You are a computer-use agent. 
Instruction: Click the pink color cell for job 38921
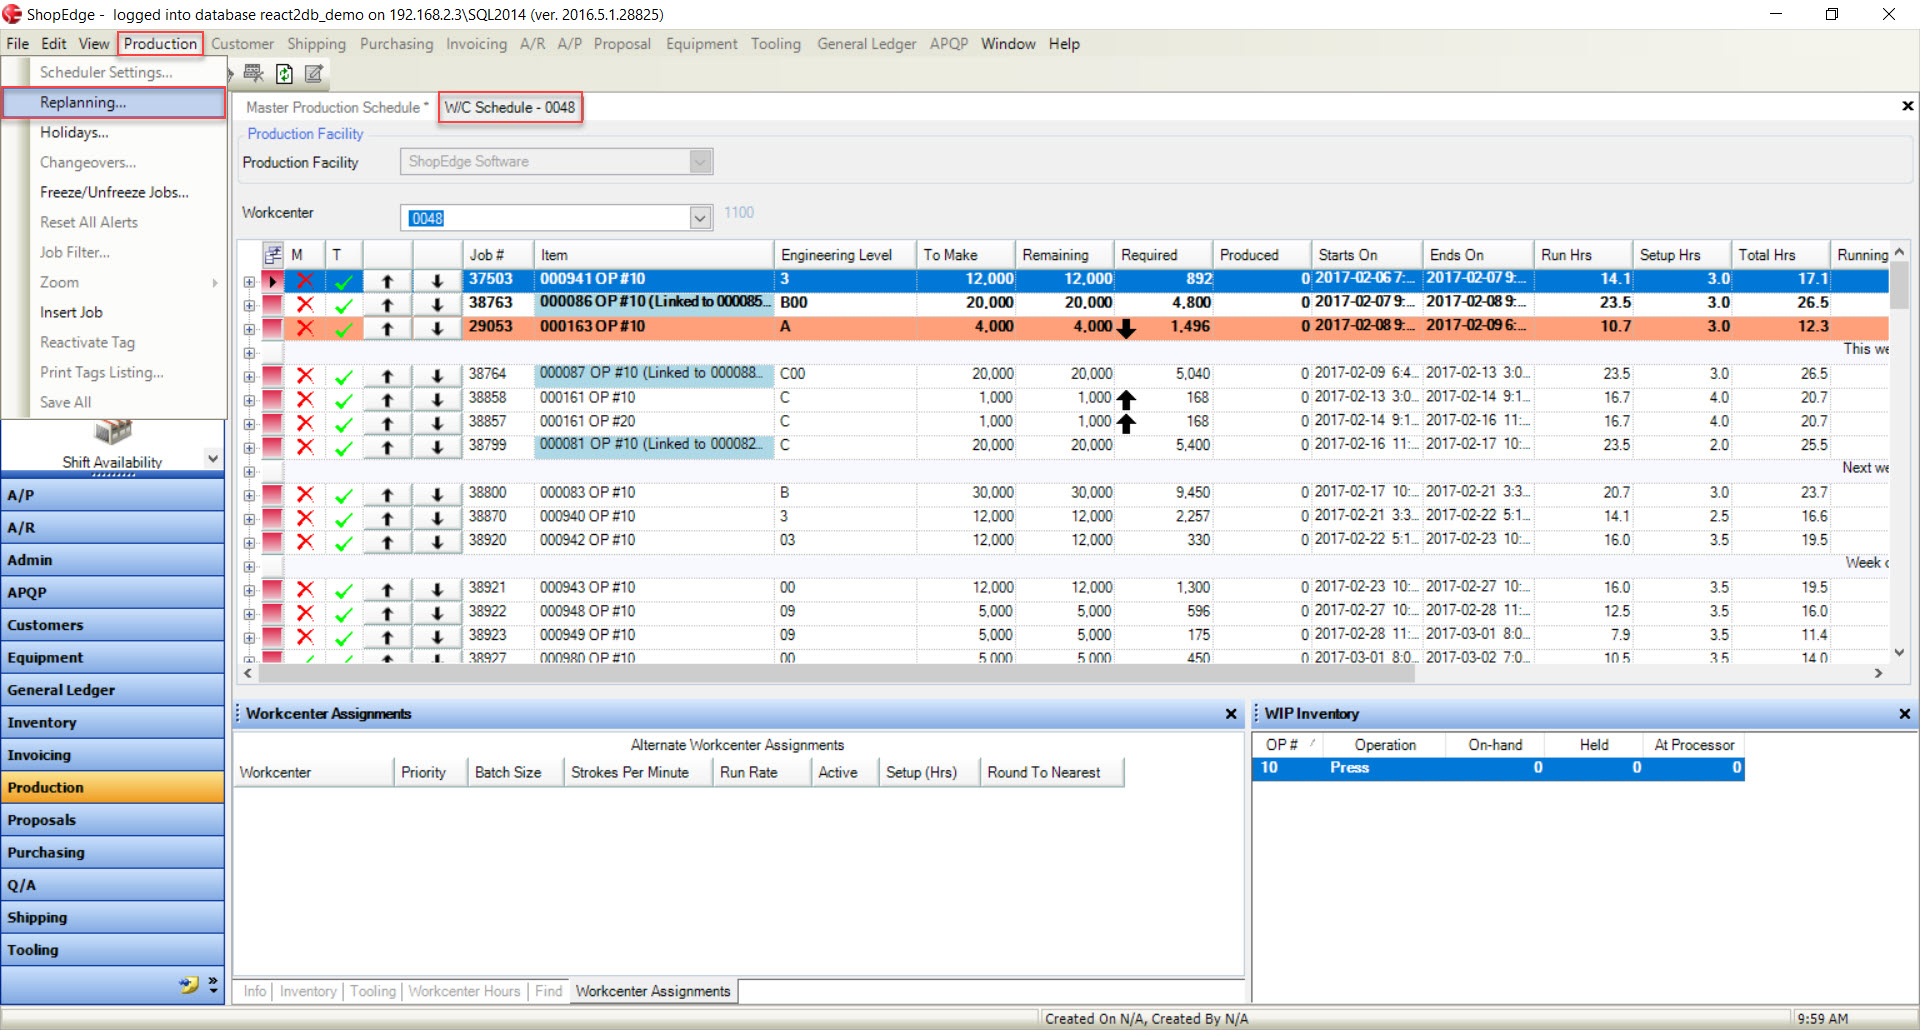(272, 589)
